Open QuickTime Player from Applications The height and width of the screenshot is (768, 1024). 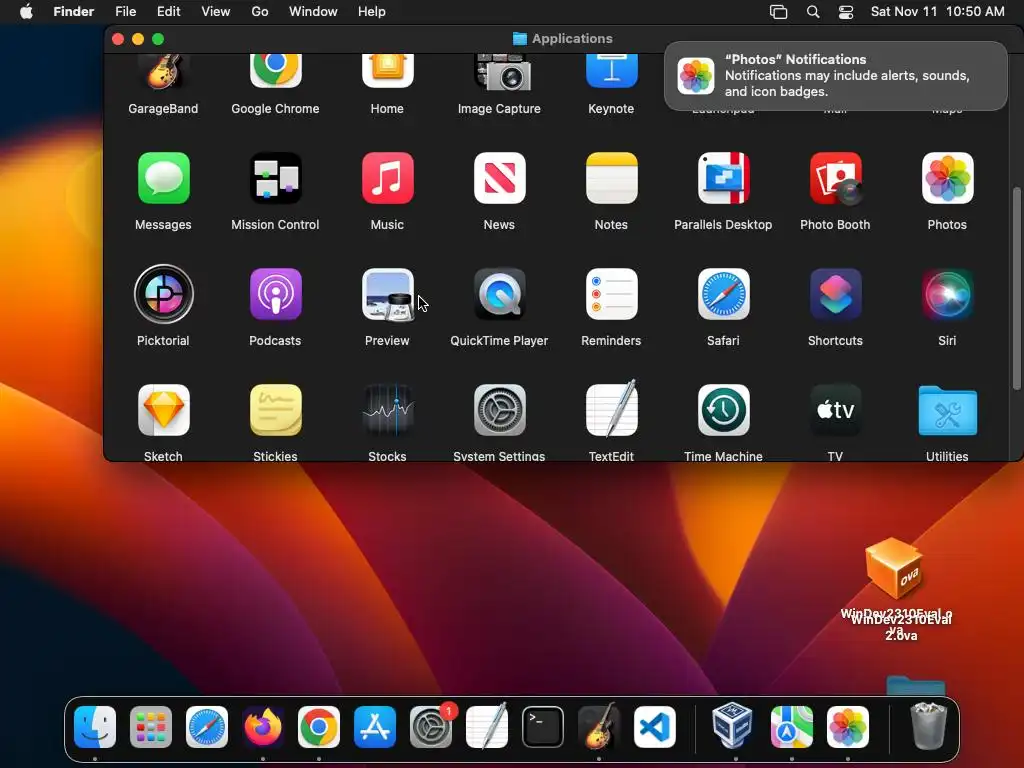(500, 294)
